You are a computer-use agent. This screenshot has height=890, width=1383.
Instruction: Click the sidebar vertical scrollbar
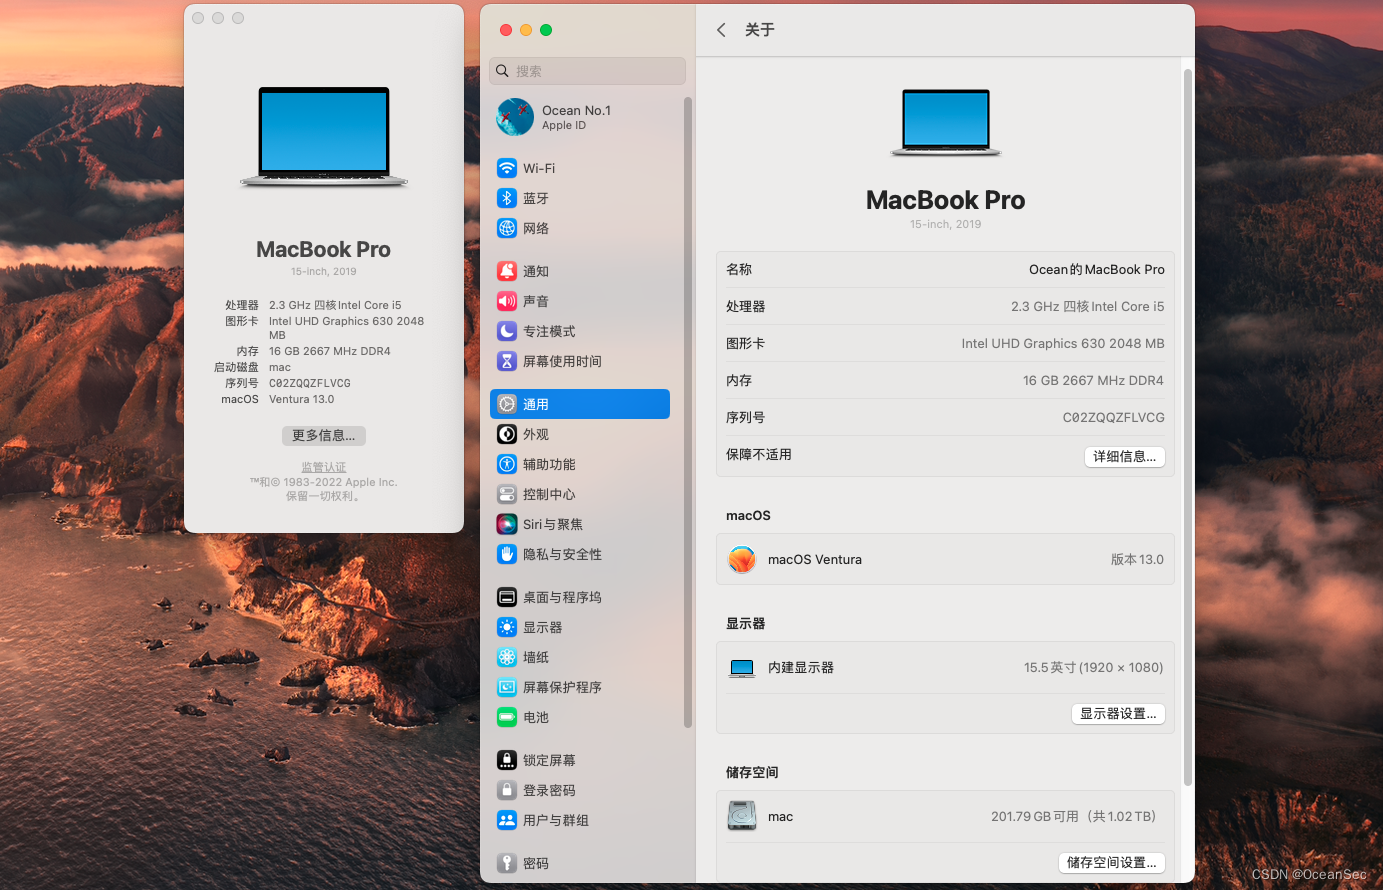click(x=688, y=412)
